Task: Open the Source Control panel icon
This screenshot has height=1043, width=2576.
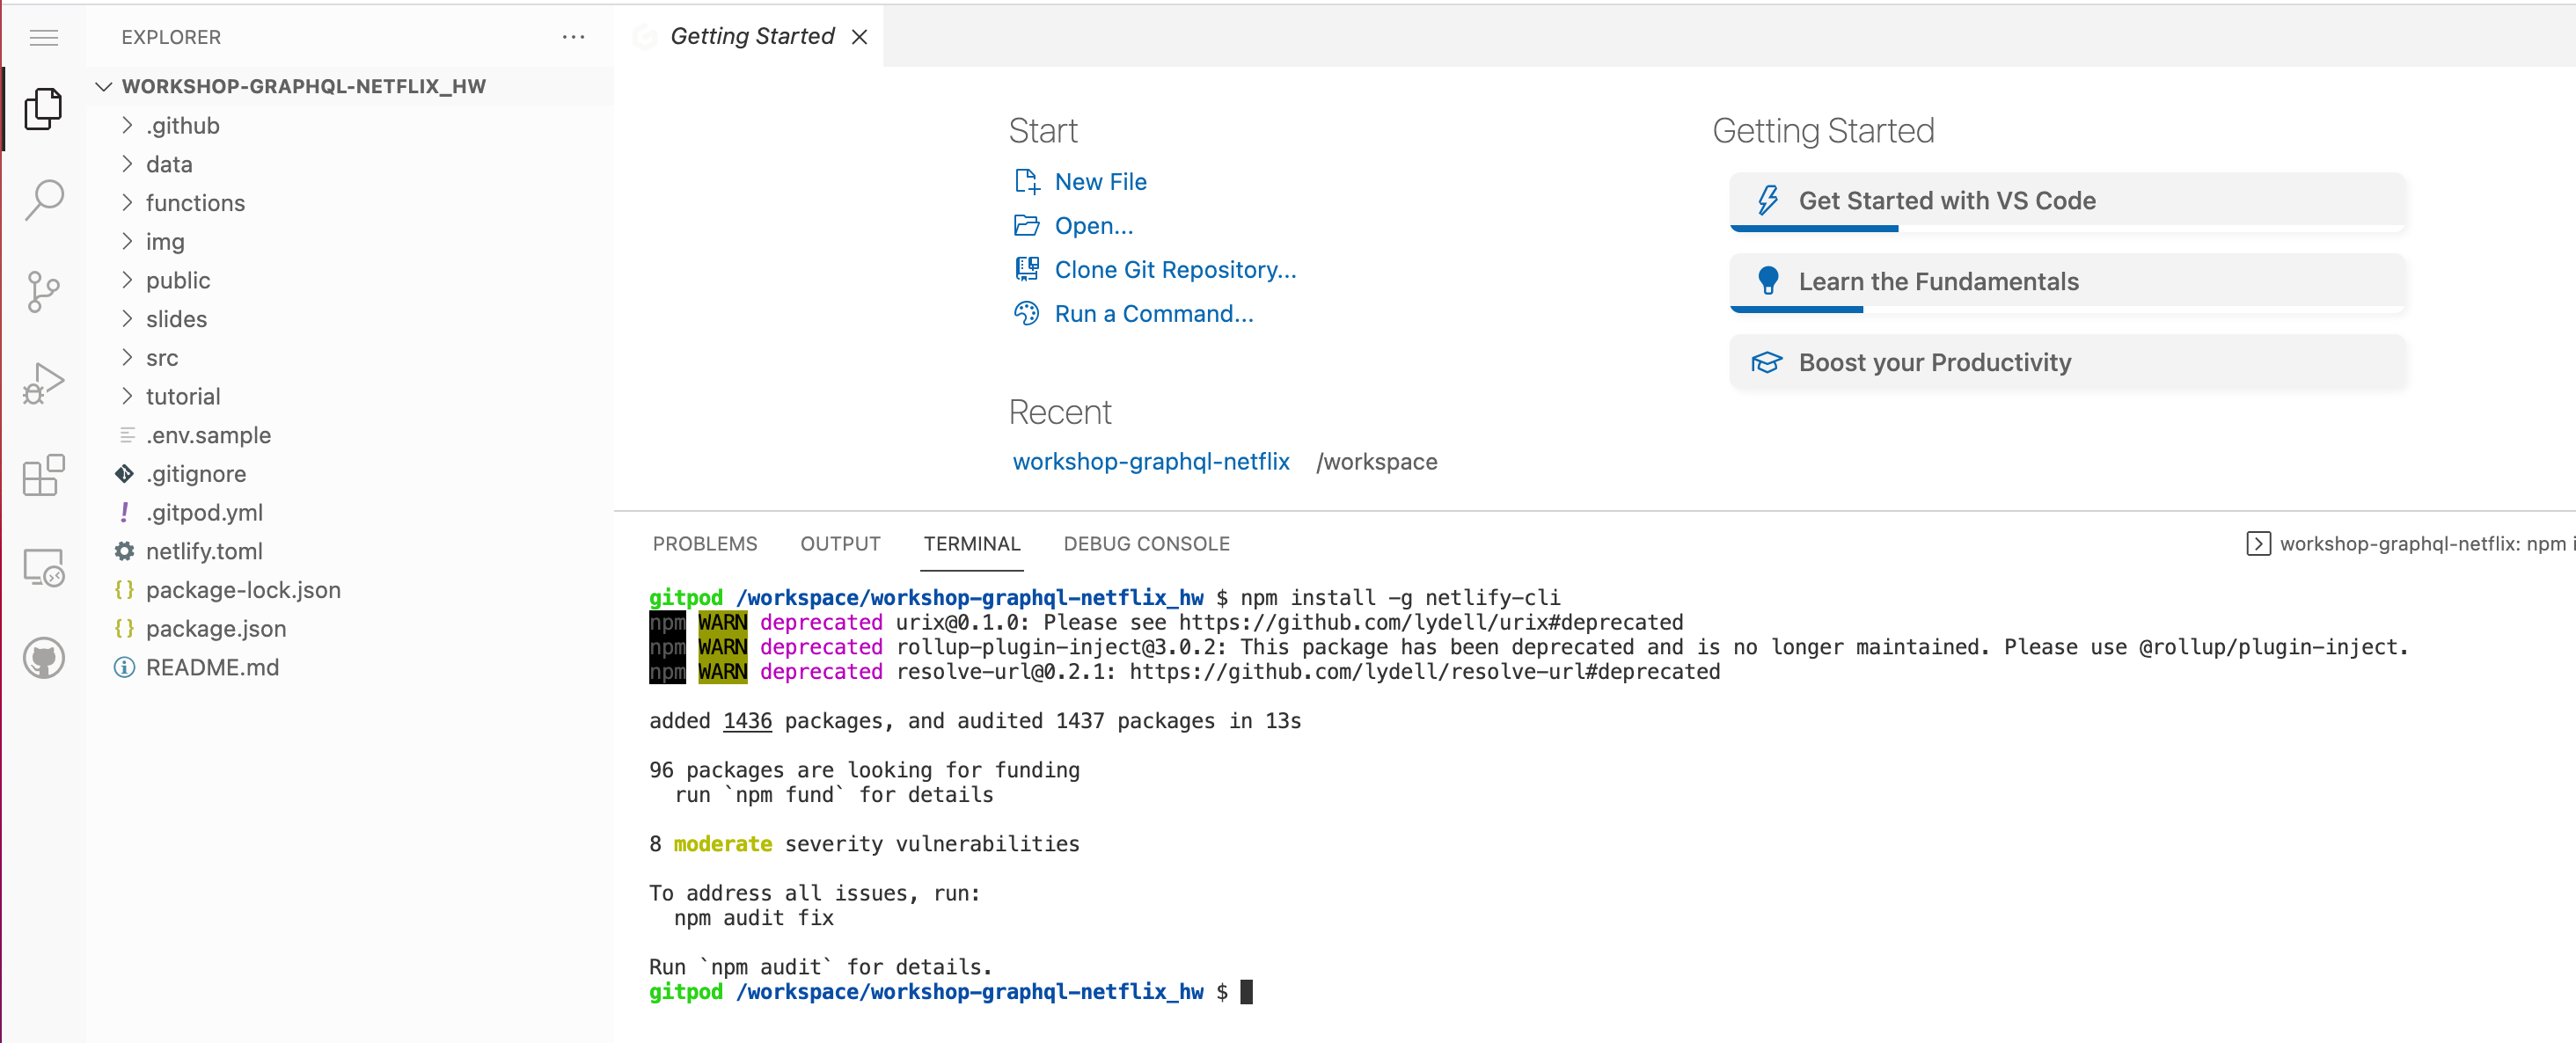Action: (43, 290)
